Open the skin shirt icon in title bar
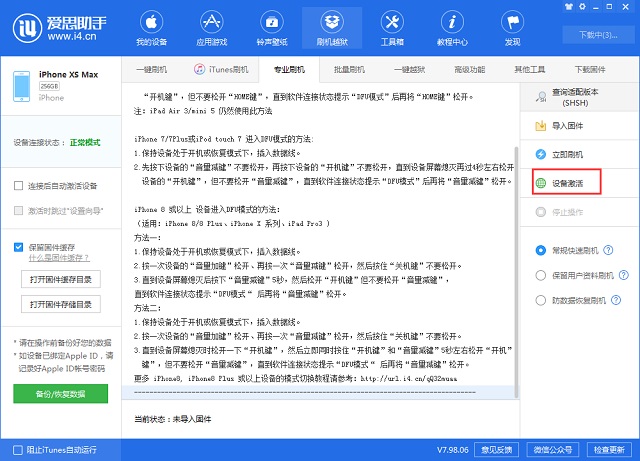Viewport: 640px width, 461px height. tap(569, 7)
